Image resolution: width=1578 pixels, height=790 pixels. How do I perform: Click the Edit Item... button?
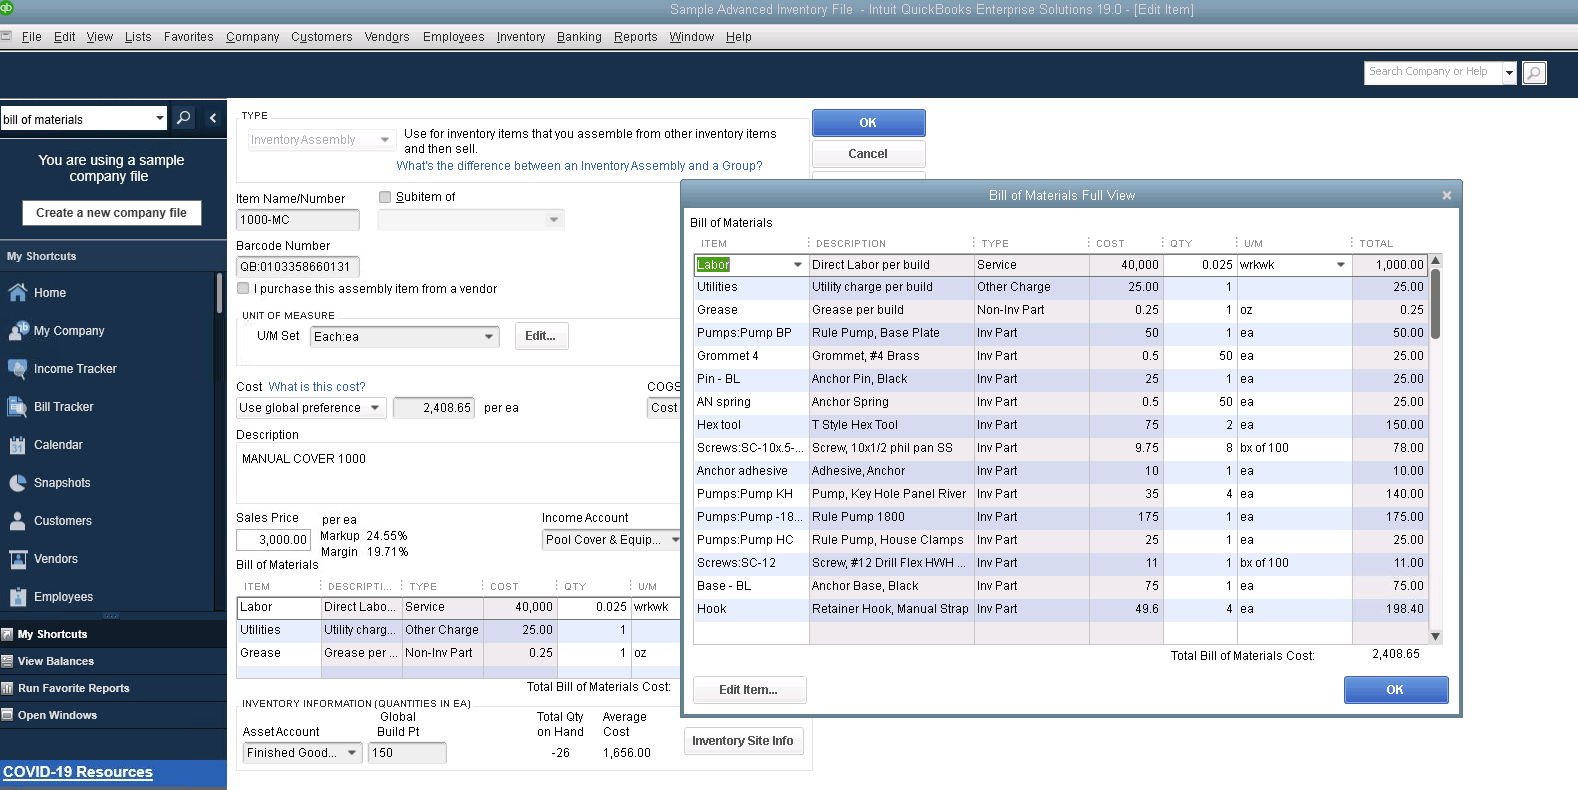[749, 690]
